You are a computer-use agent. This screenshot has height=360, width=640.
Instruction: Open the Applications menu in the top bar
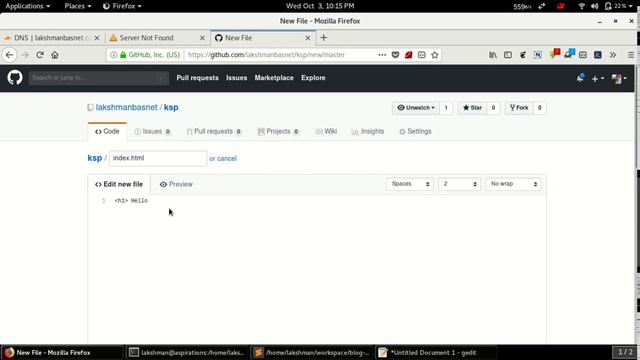pyautogui.click(x=27, y=6)
